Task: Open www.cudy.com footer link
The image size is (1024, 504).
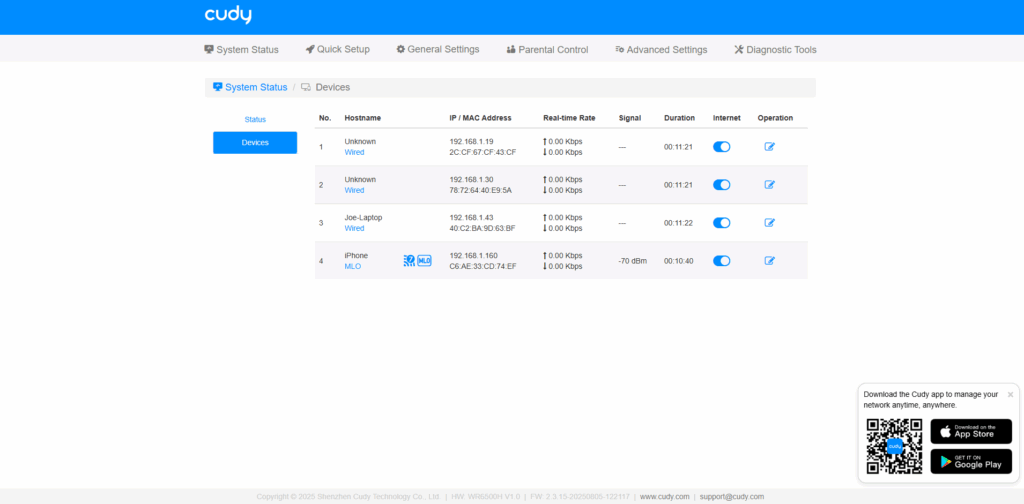Action: [664, 497]
